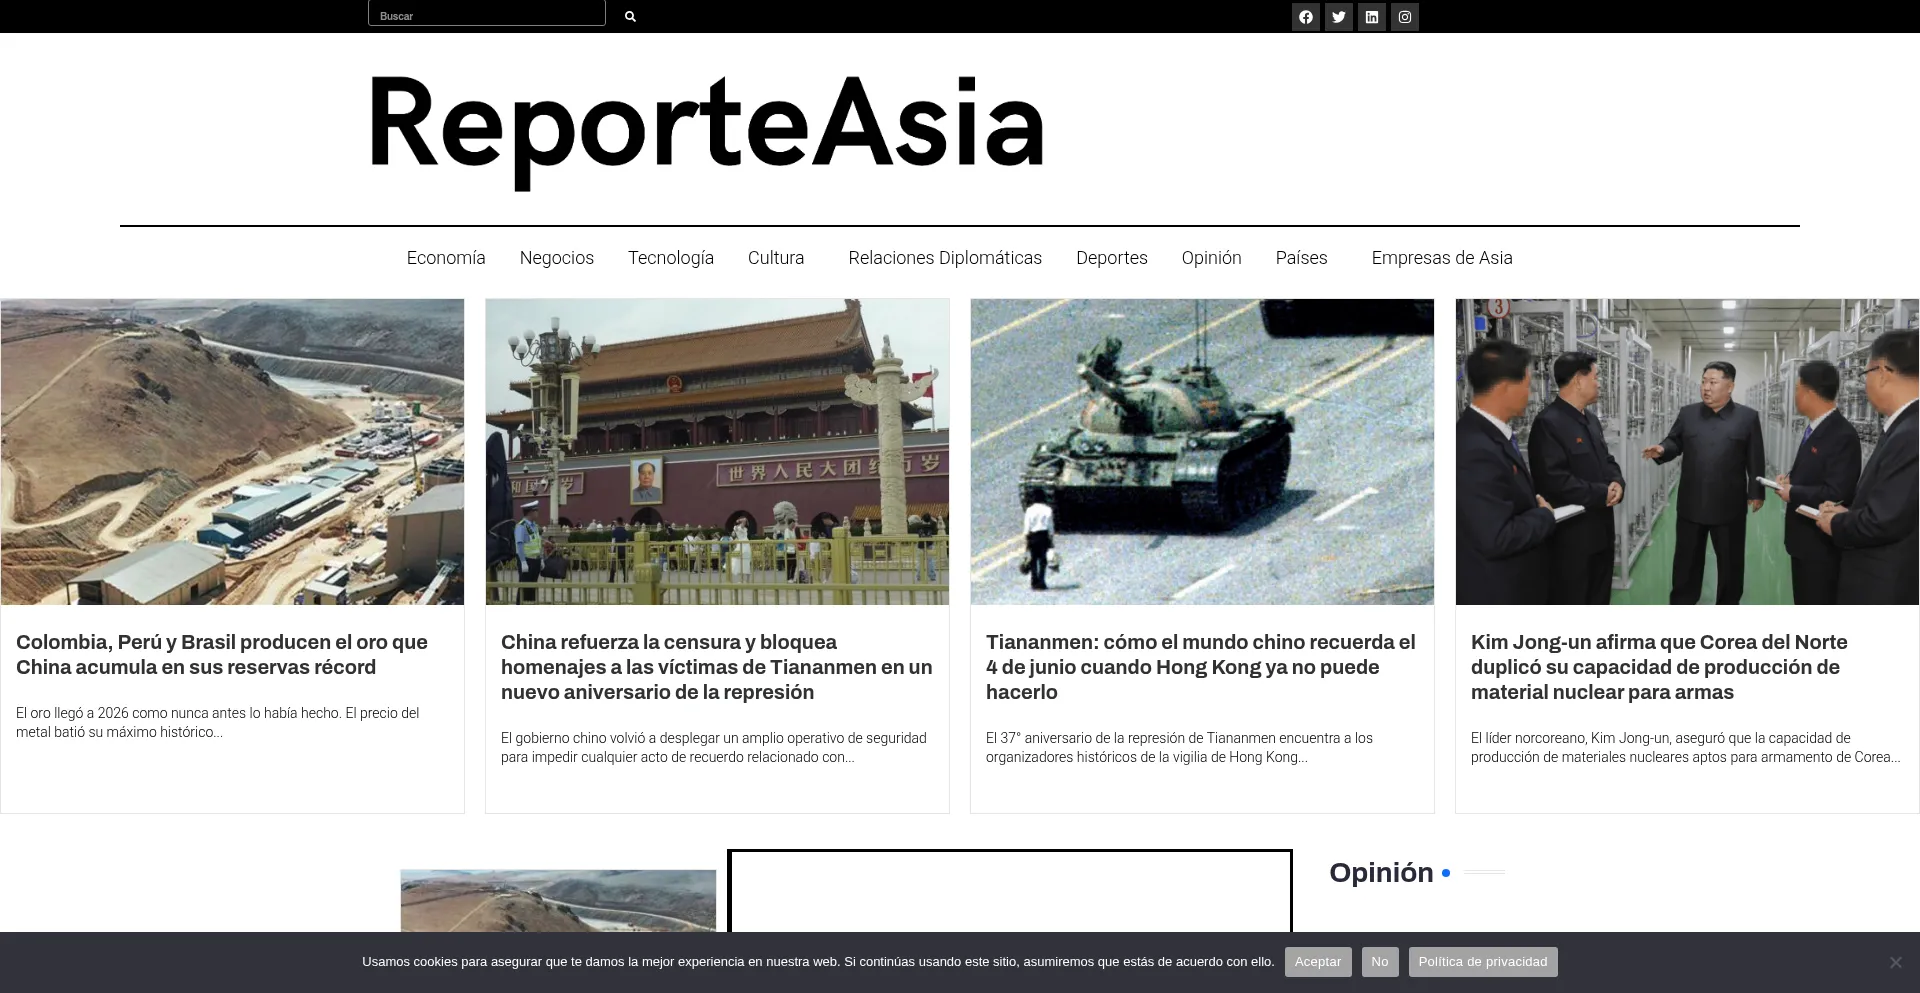The height and width of the screenshot is (993, 1920).
Task: Open the Tecnología menu section
Action: [671, 258]
